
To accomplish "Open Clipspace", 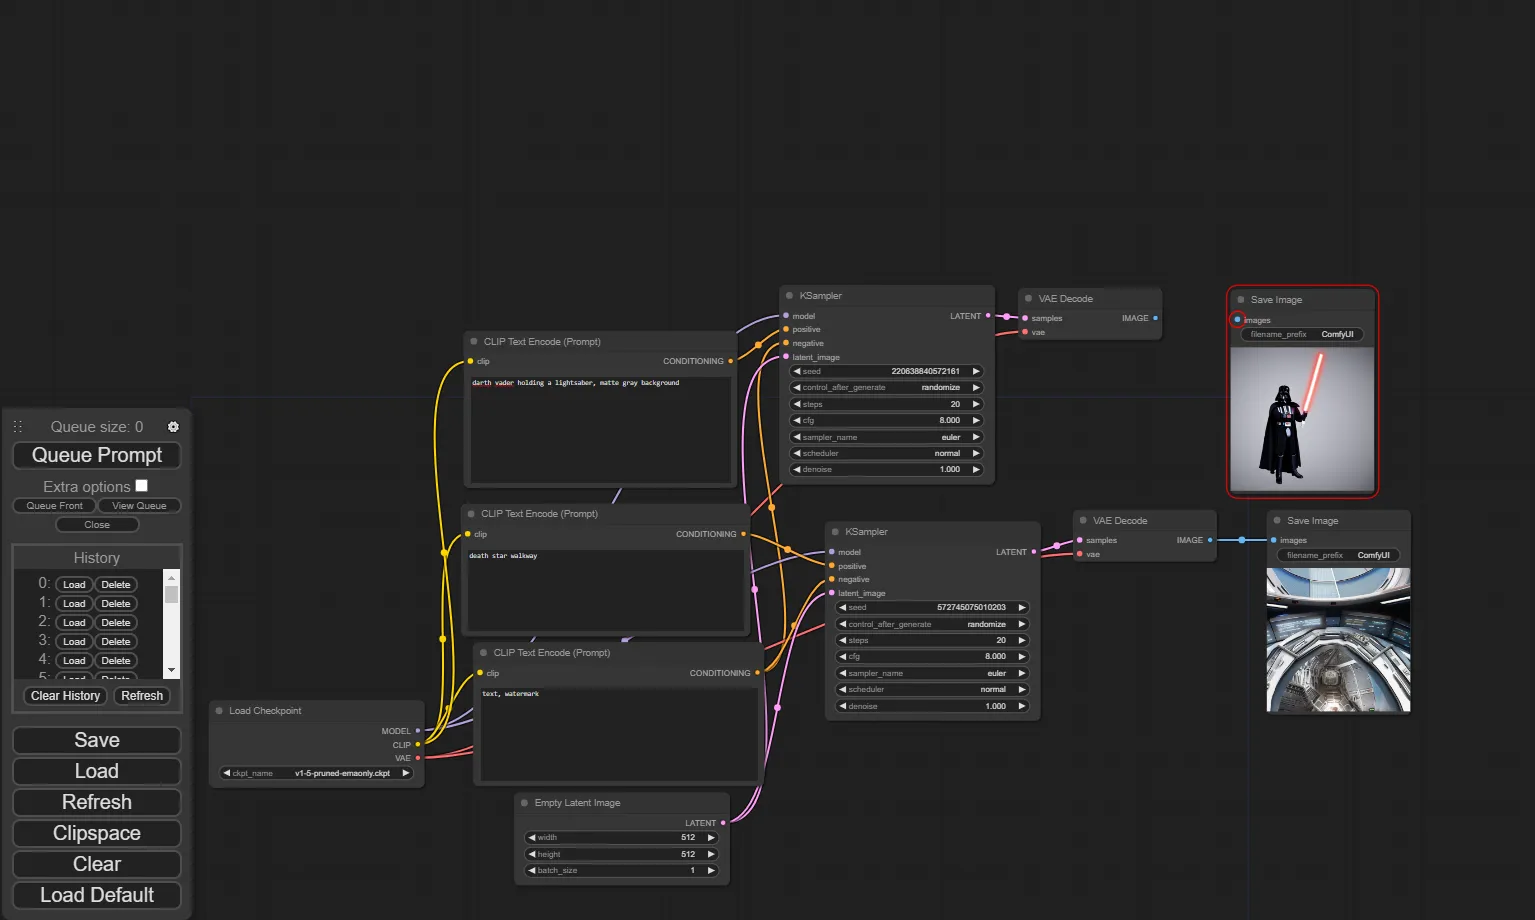I will pyautogui.click(x=97, y=833).
